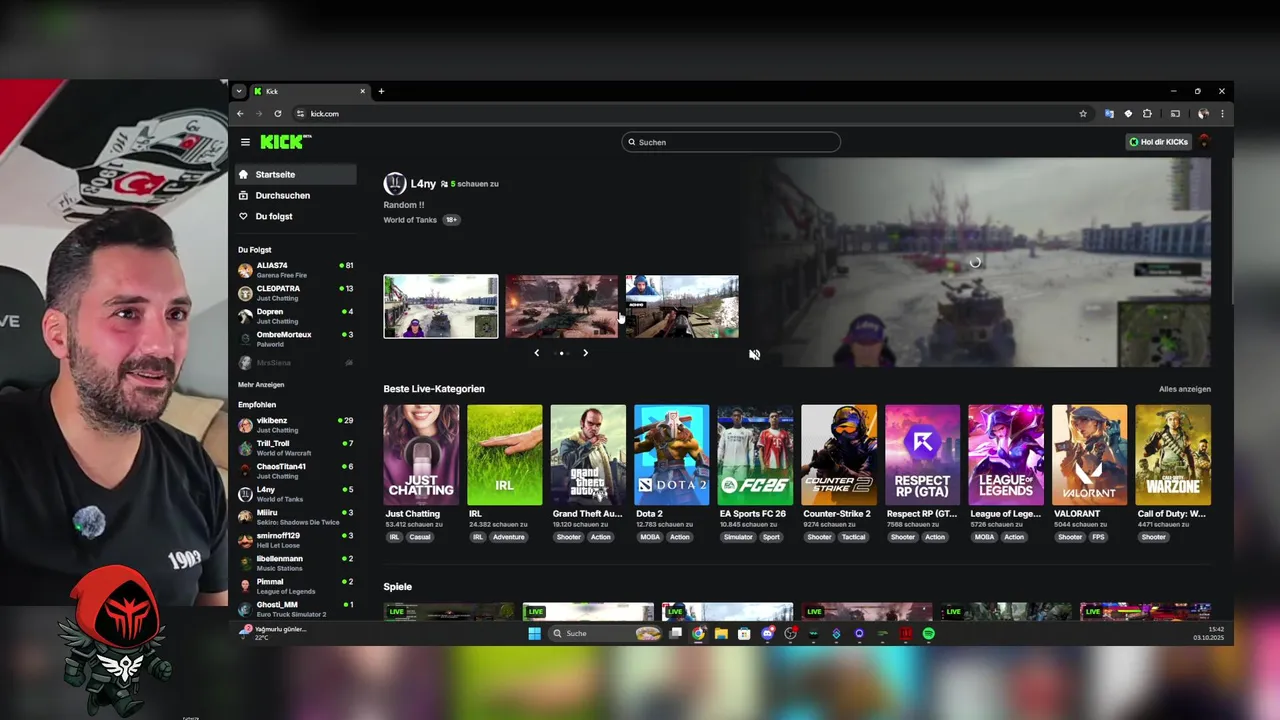
Task: Open Discord from the taskbar
Action: pos(767,633)
